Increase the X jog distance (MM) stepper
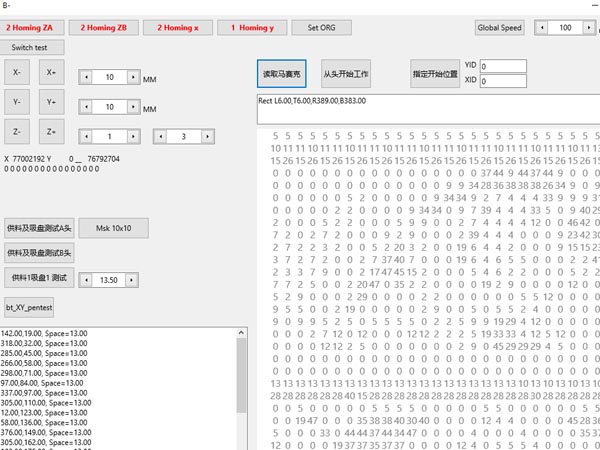The width and height of the screenshot is (600, 450). point(133,77)
